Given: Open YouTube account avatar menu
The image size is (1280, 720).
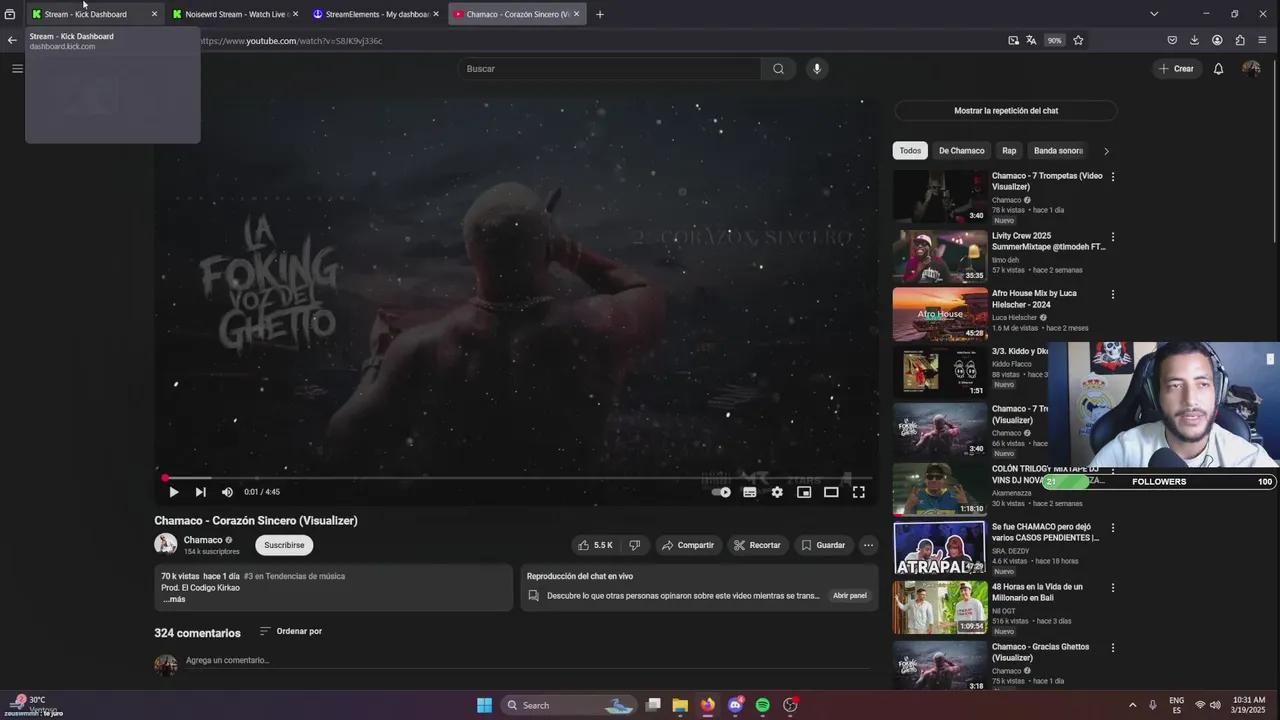Looking at the screenshot, I should 1251,69.
